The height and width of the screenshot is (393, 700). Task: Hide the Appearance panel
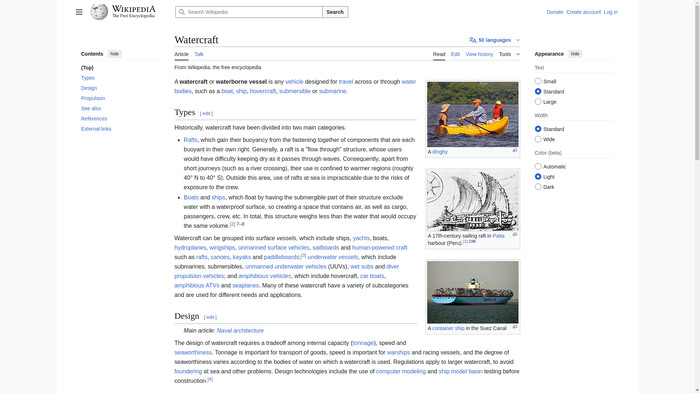575,54
